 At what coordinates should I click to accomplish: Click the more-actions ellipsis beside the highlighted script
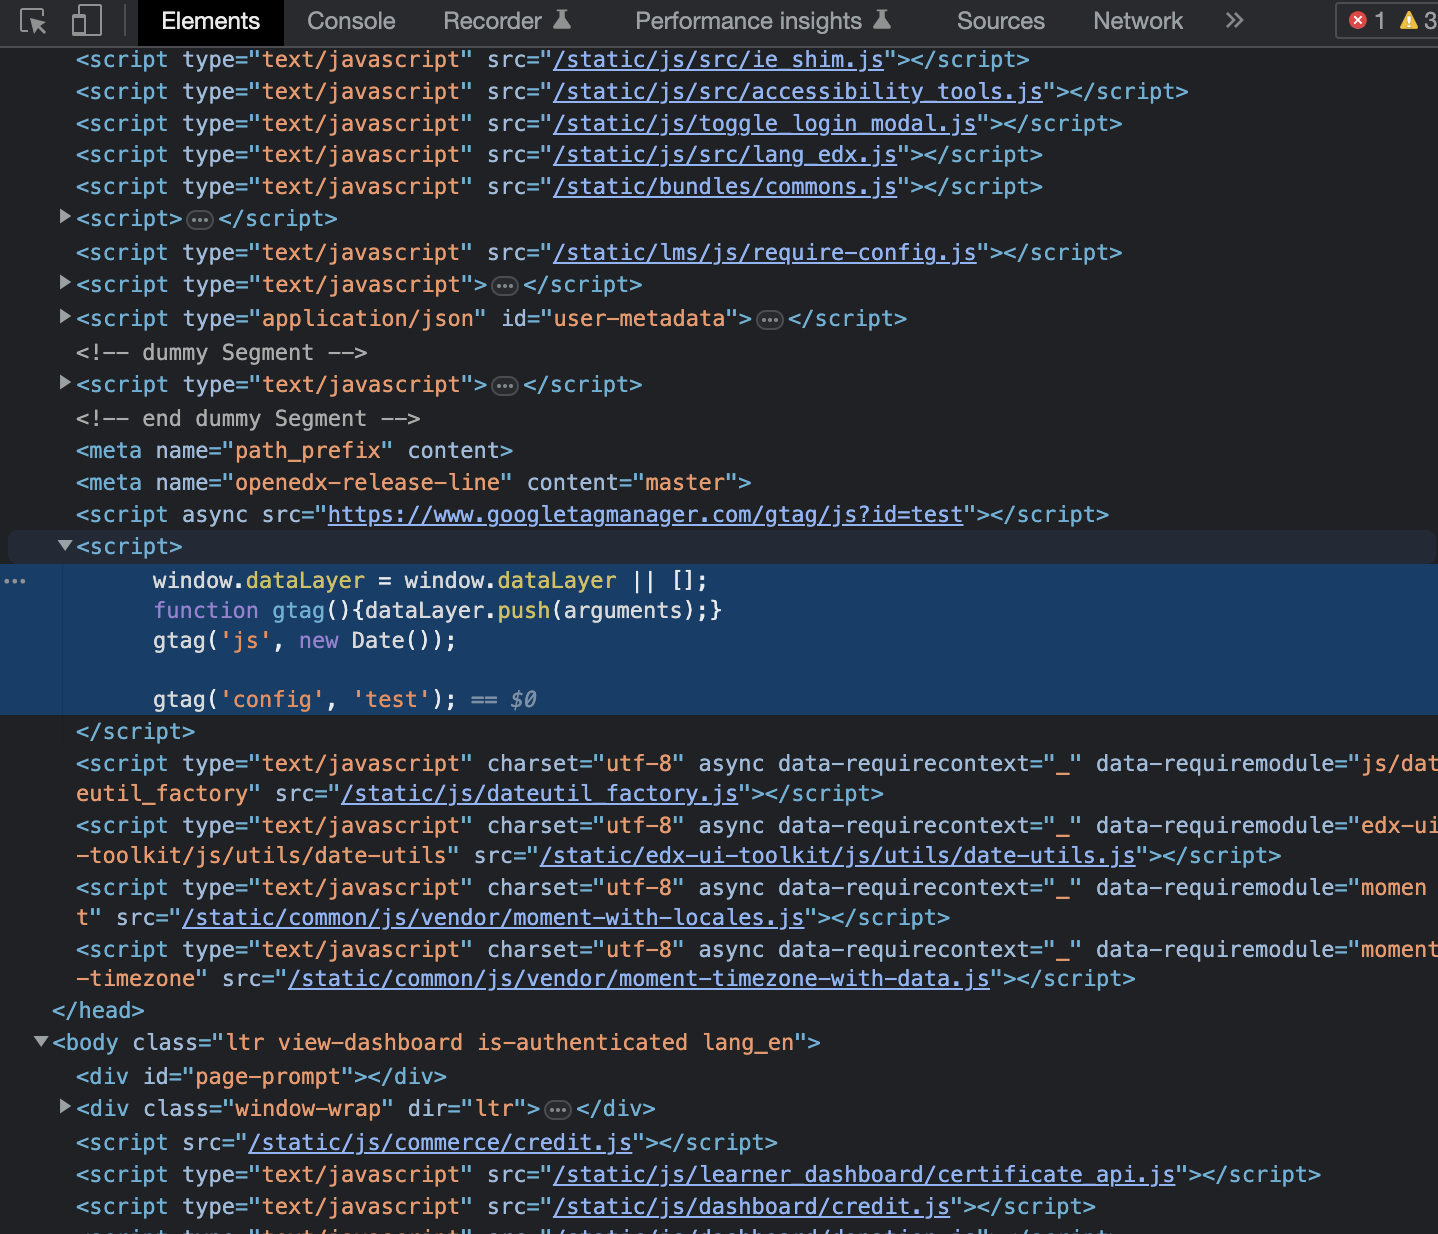click(x=15, y=580)
